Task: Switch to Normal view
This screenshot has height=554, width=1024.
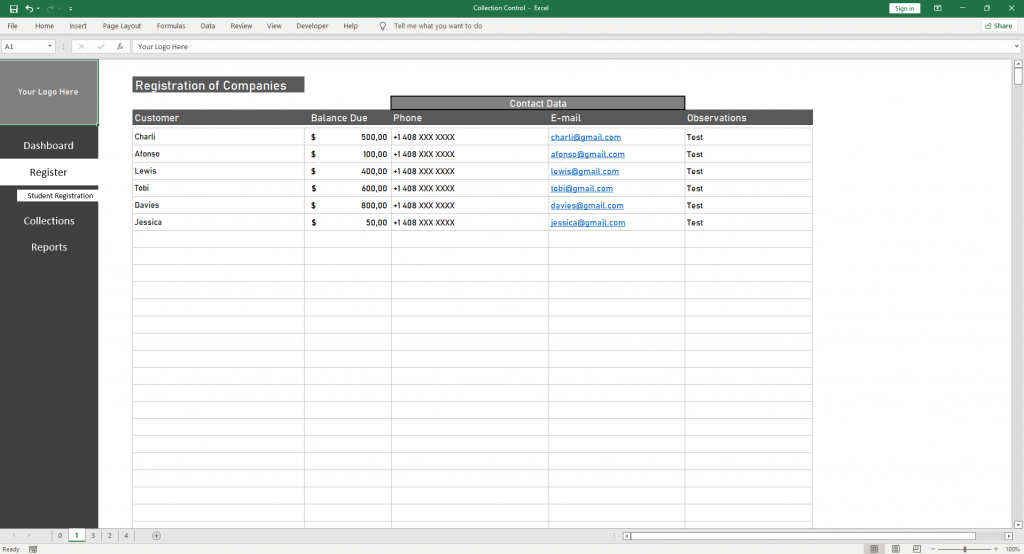Action: click(x=874, y=549)
